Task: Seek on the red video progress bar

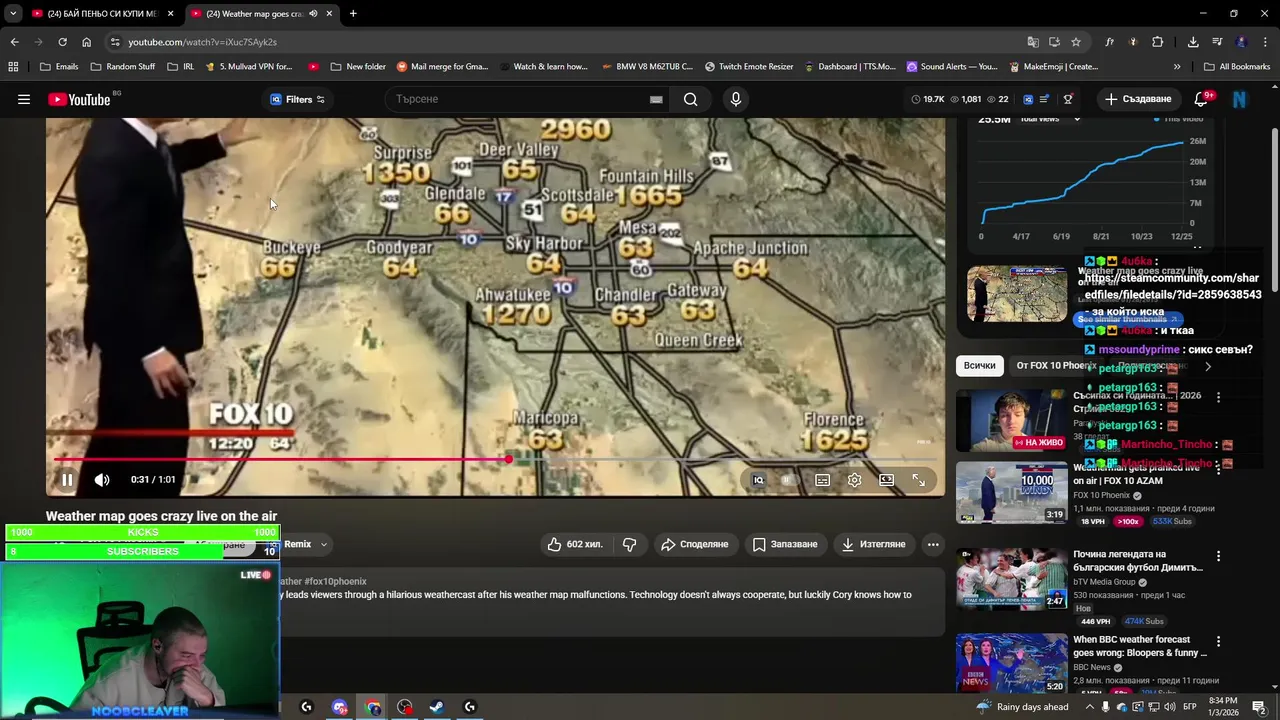Action: pyautogui.click(x=496, y=460)
